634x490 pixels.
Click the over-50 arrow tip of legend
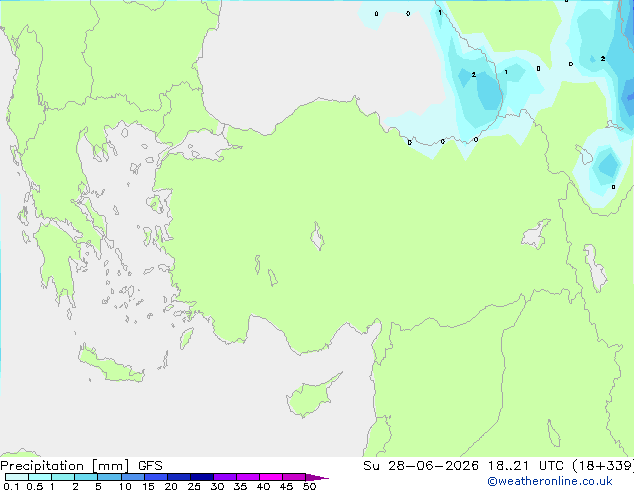[x=317, y=477]
